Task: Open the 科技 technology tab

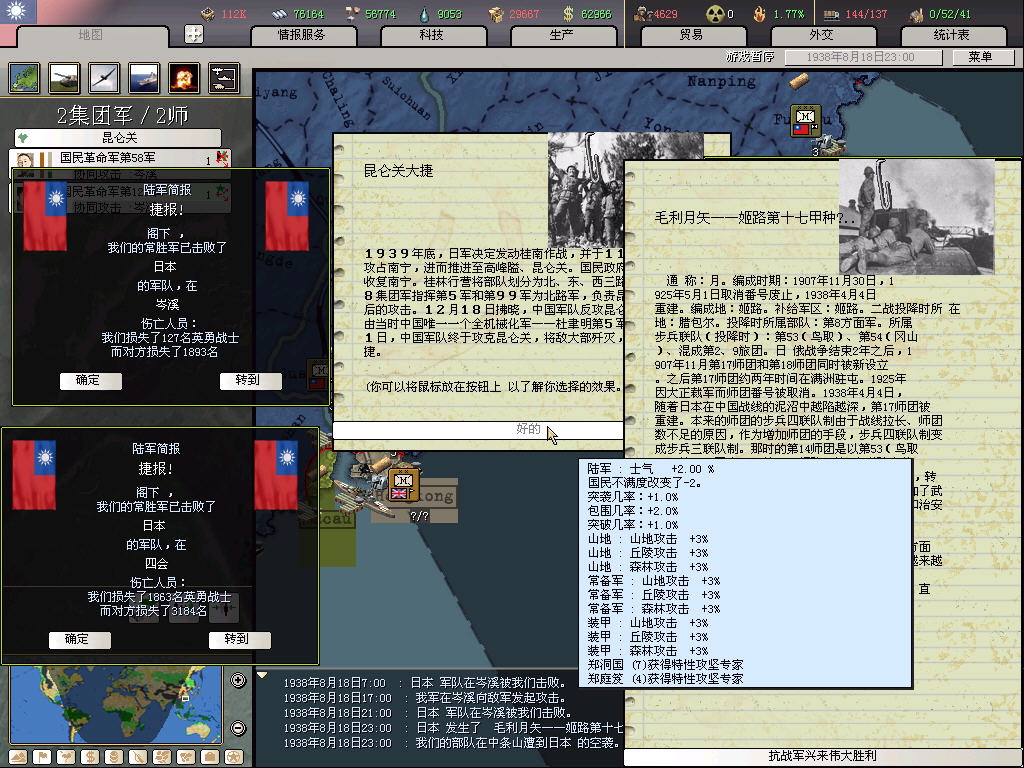Action: (433, 35)
